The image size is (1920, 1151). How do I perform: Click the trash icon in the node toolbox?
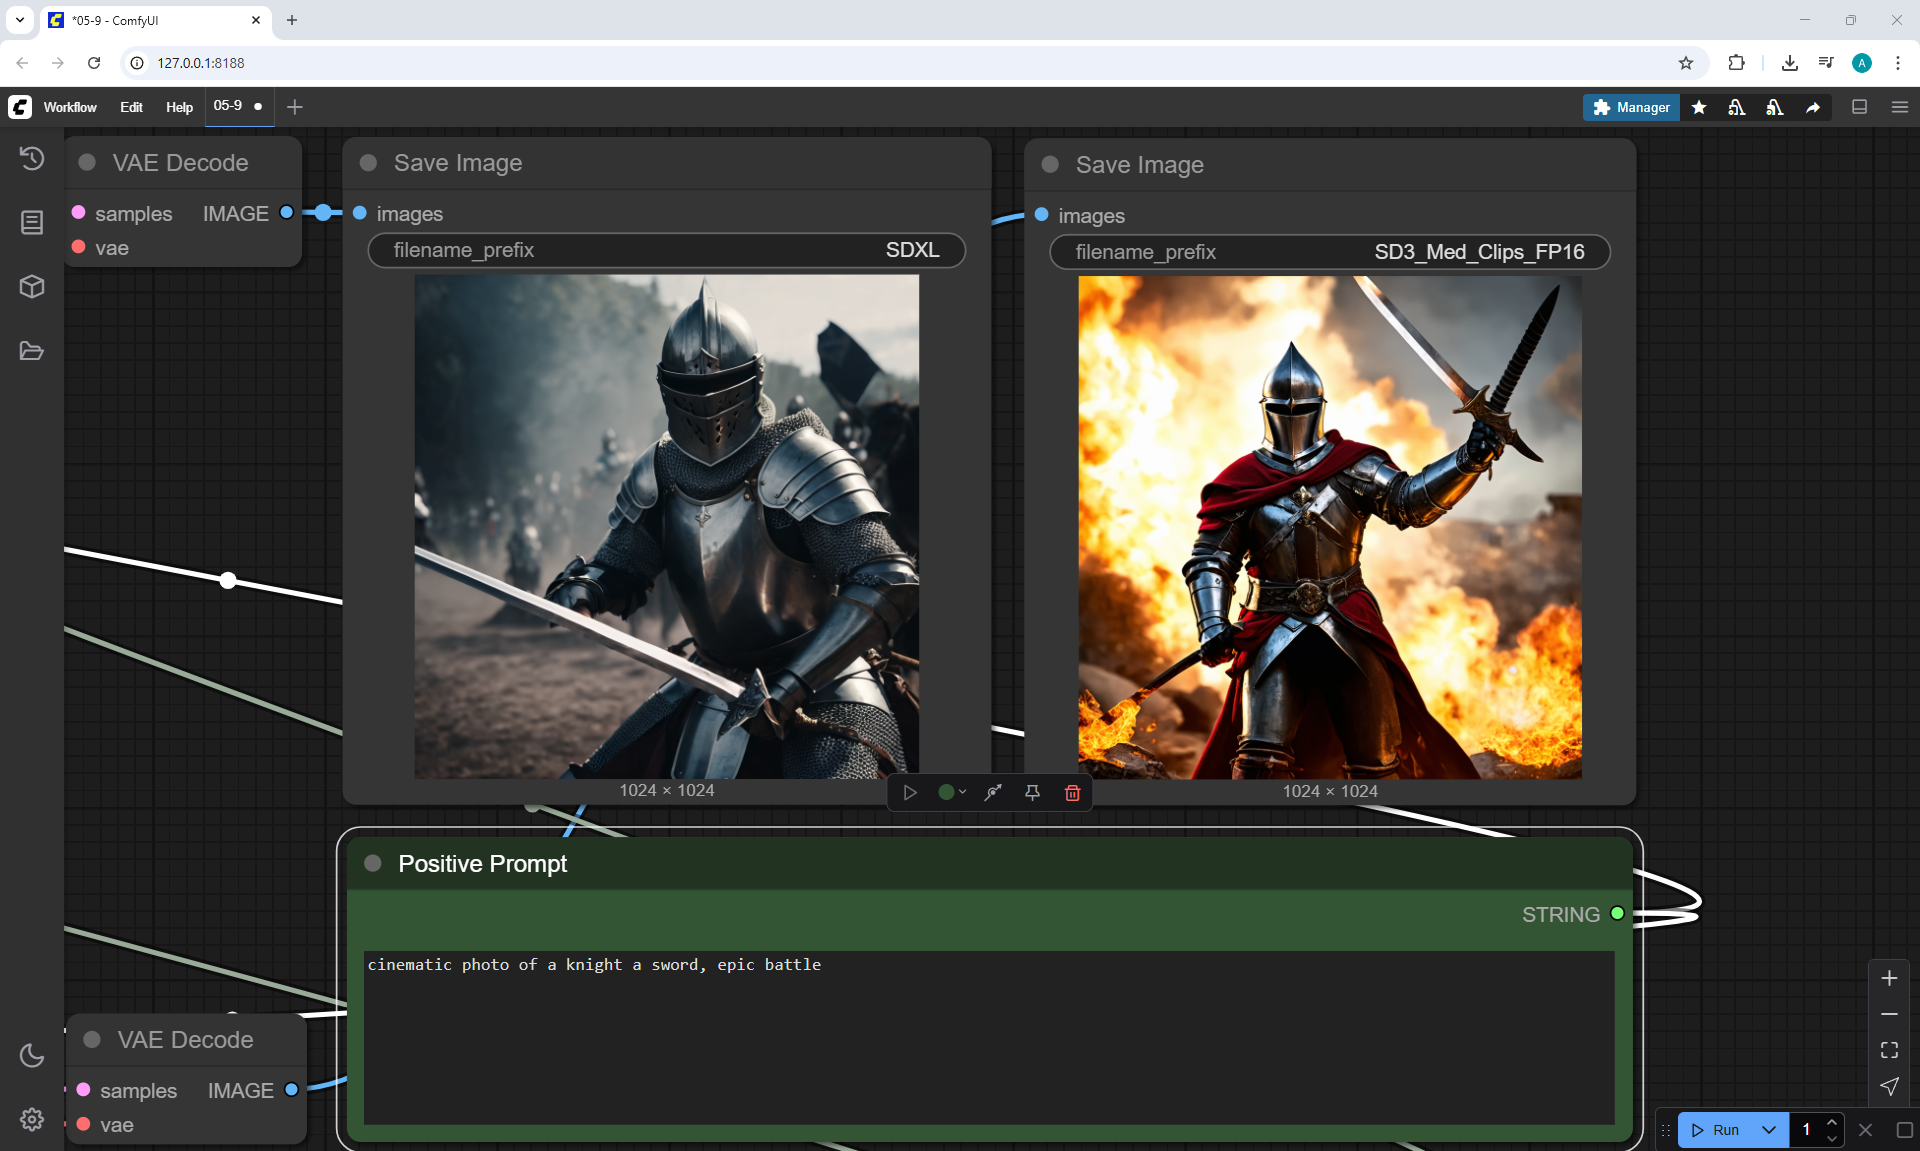click(x=1072, y=793)
